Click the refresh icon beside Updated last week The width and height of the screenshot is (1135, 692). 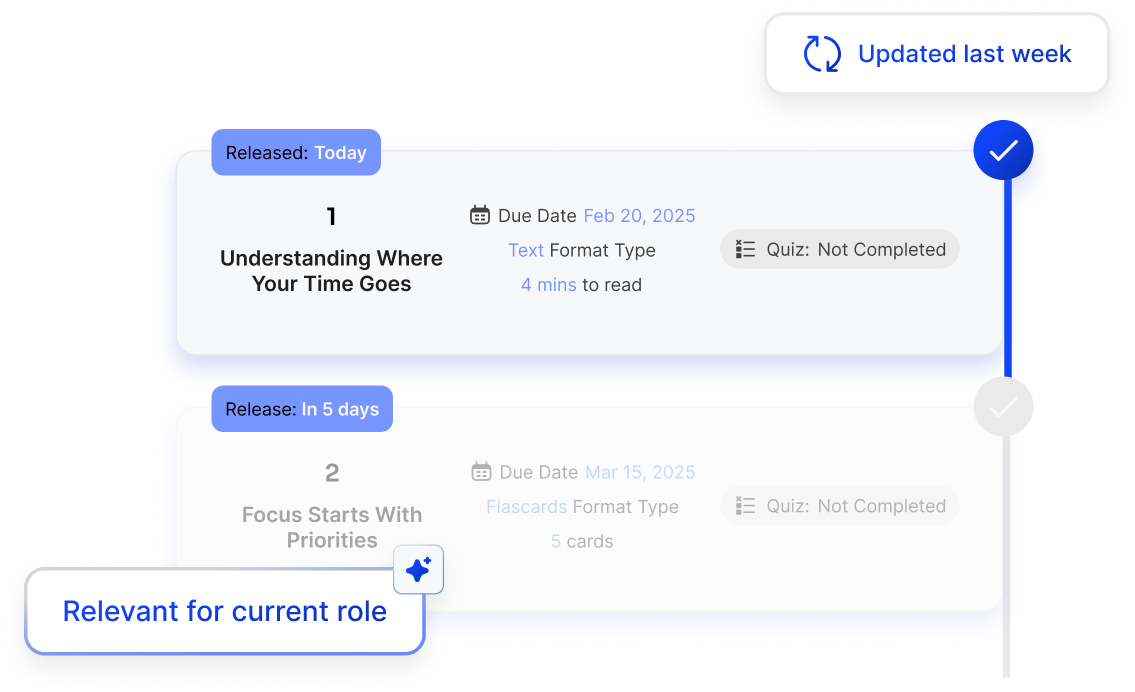pyautogui.click(x=821, y=53)
